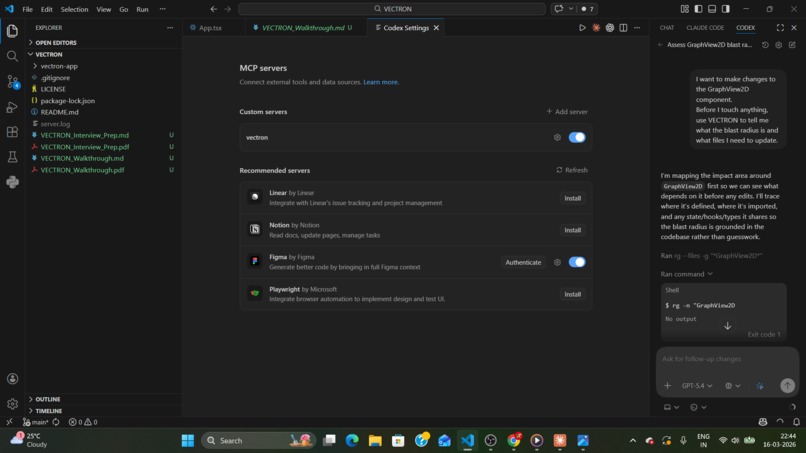Switch to the App.tsx editor tab
806x453 pixels.
coord(210,28)
